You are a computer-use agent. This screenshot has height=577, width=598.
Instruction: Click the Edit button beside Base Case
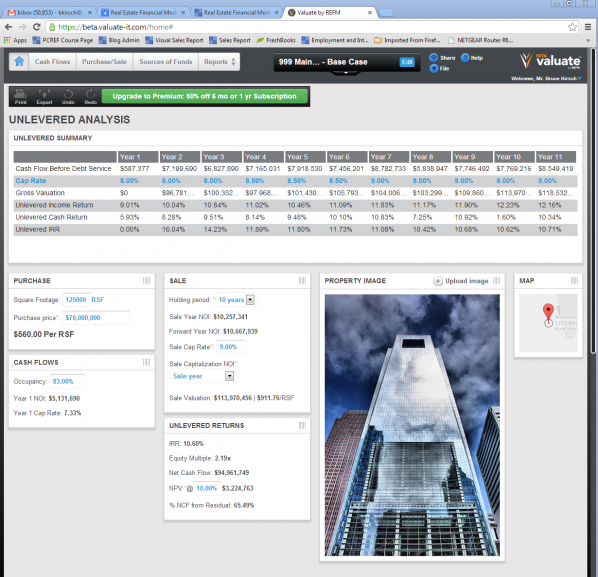407,62
